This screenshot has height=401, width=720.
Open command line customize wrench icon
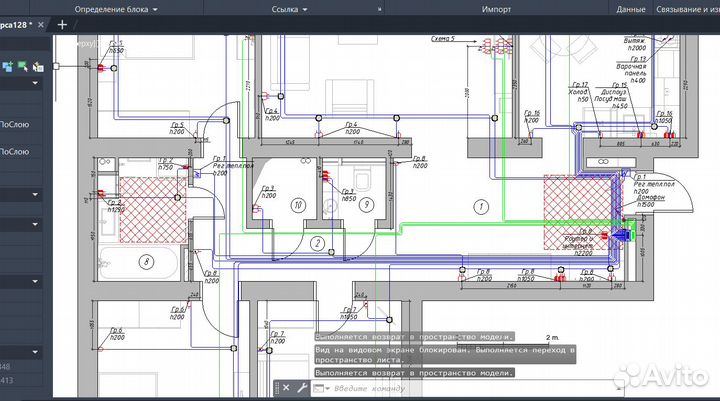point(300,386)
